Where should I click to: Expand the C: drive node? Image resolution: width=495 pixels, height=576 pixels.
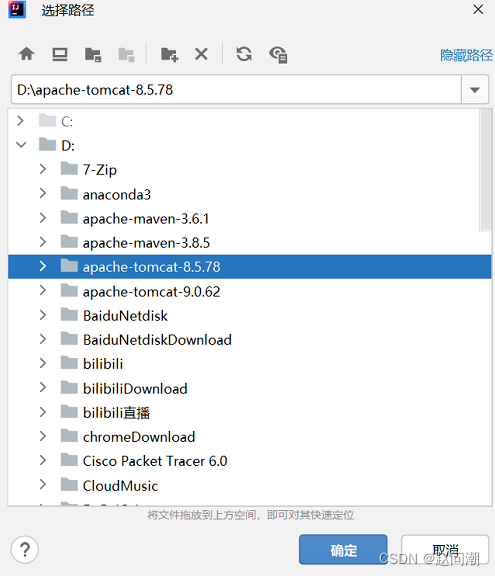pyautogui.click(x=21, y=121)
